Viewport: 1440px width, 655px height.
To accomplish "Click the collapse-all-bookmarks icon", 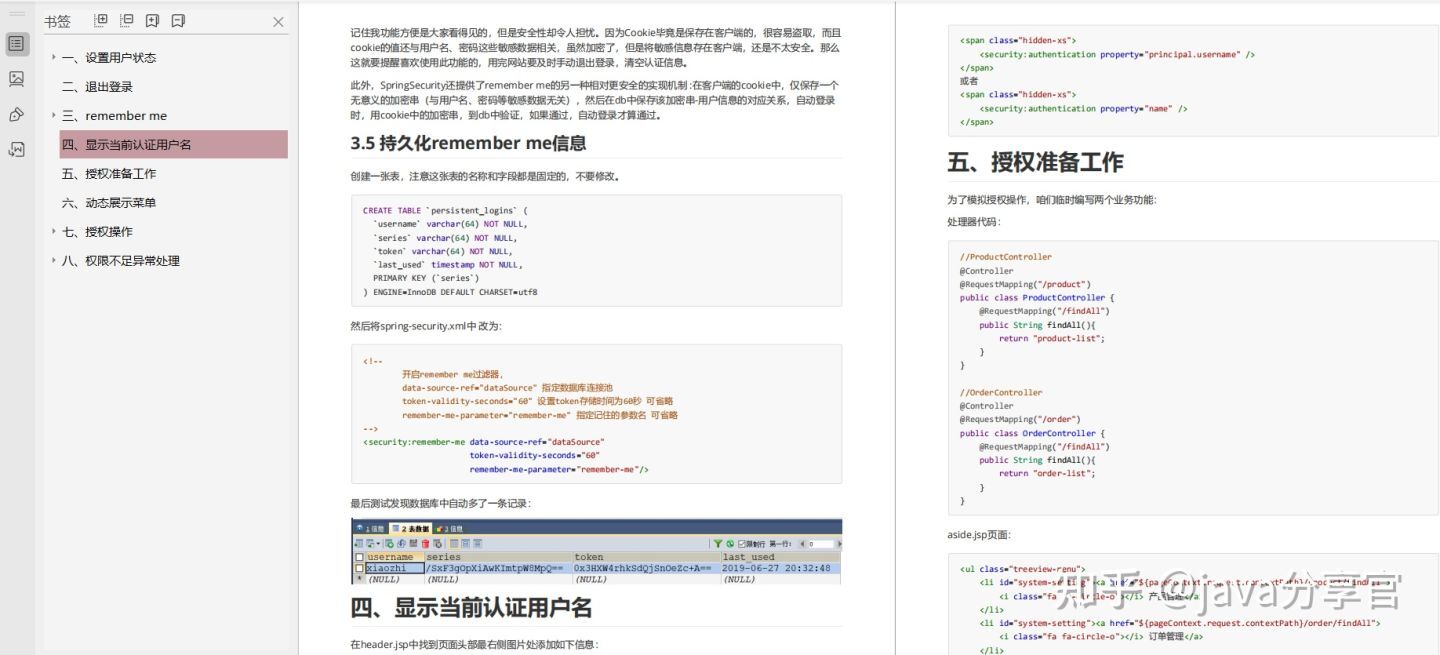I will 126,21.
